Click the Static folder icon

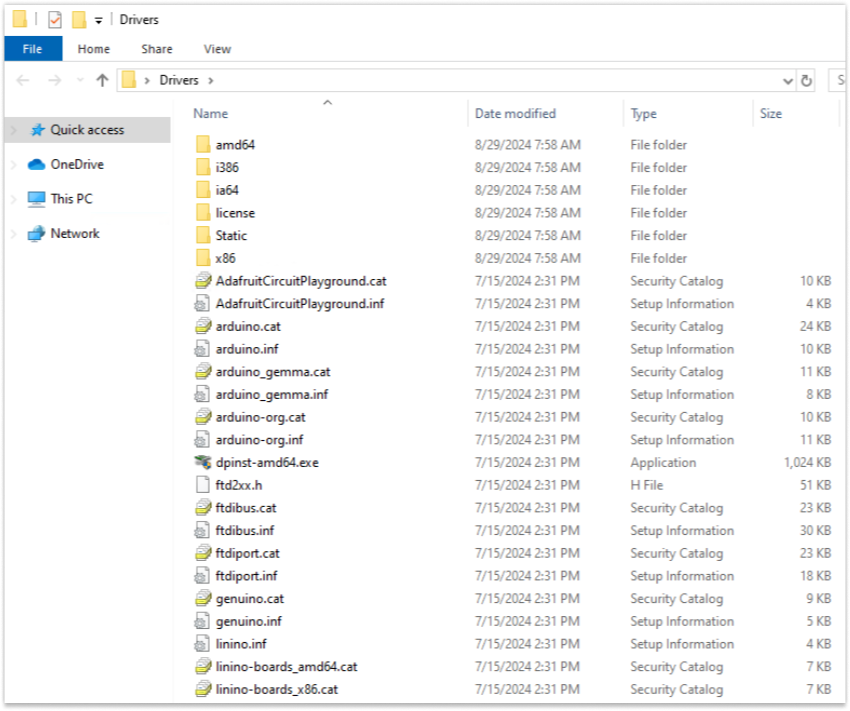point(203,236)
